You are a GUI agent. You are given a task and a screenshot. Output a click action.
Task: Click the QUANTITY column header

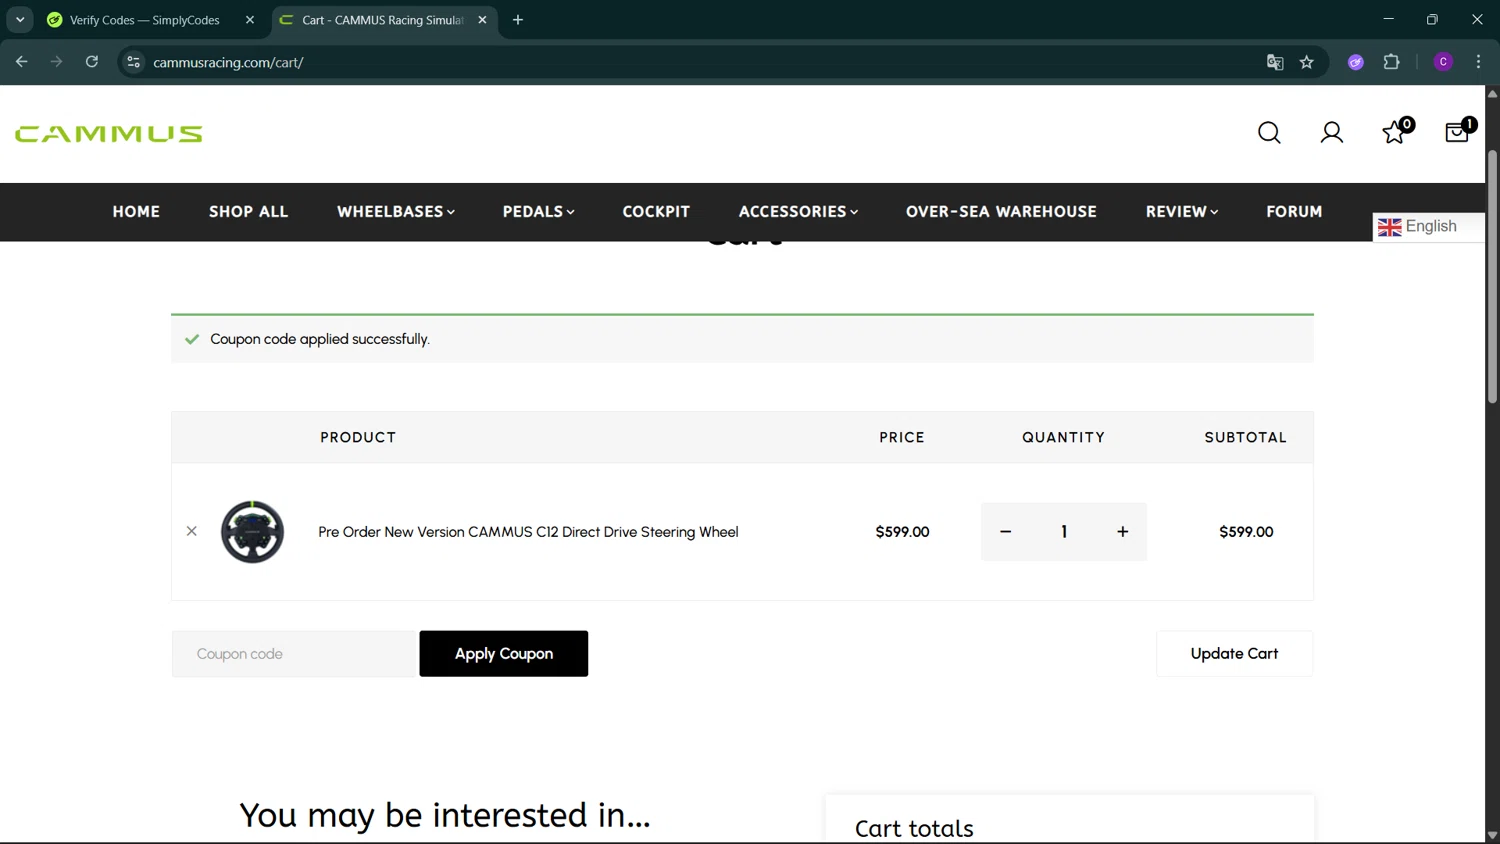coord(1063,438)
